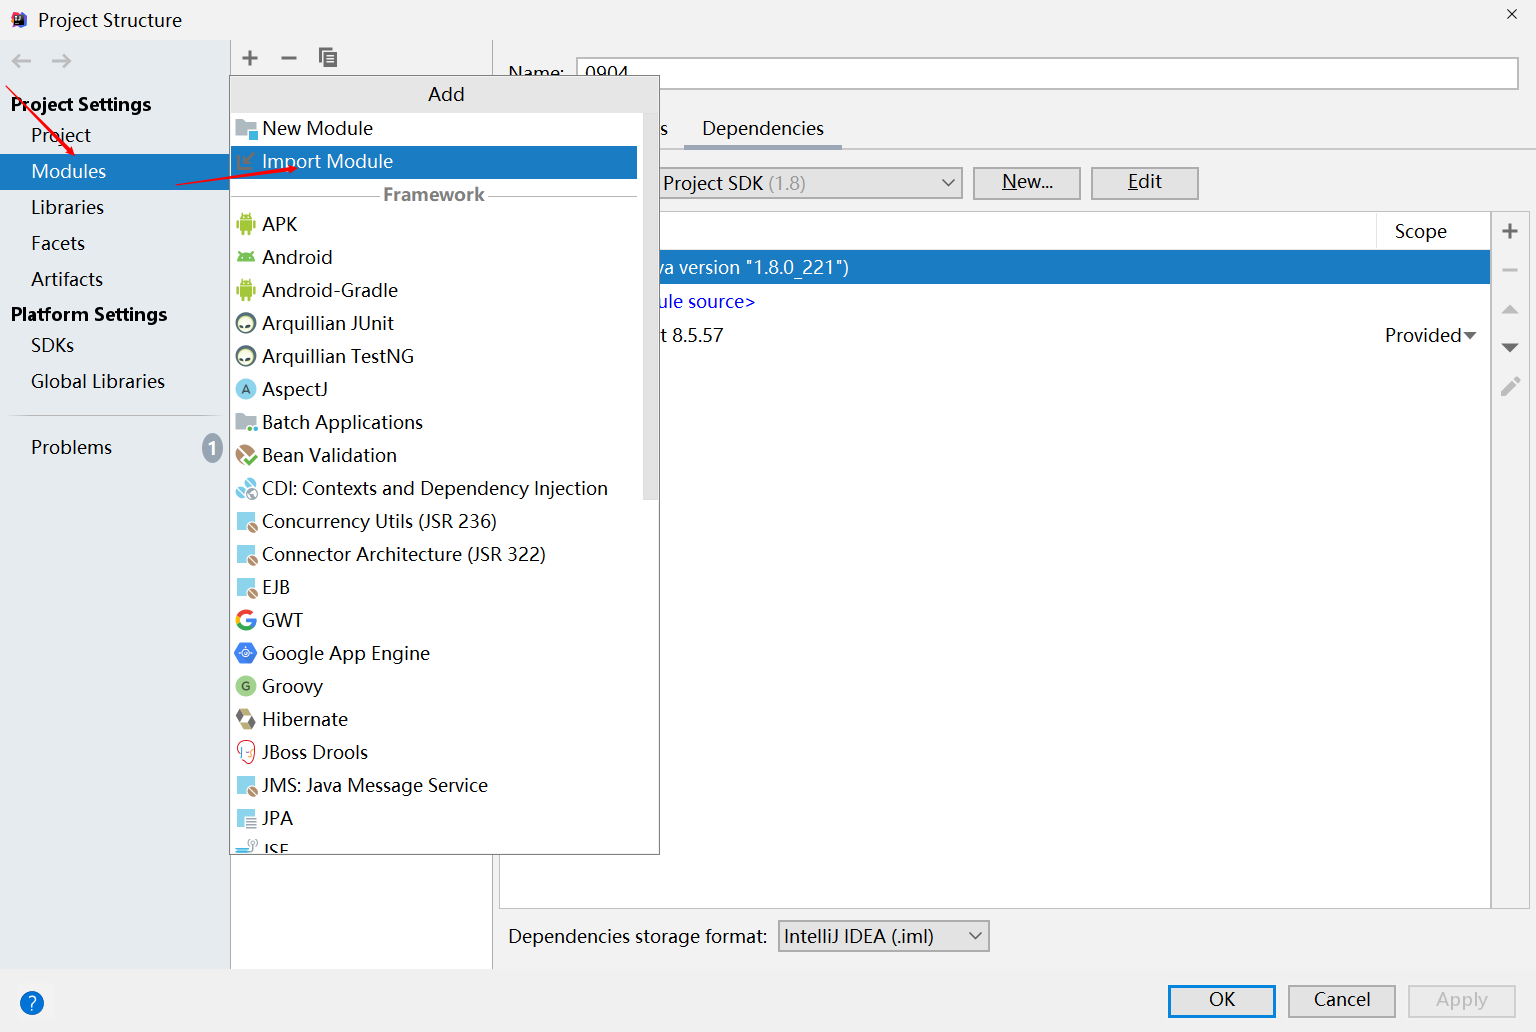Image resolution: width=1536 pixels, height=1032 pixels.
Task: Add a dependency with the plus icon
Action: [x=1510, y=231]
